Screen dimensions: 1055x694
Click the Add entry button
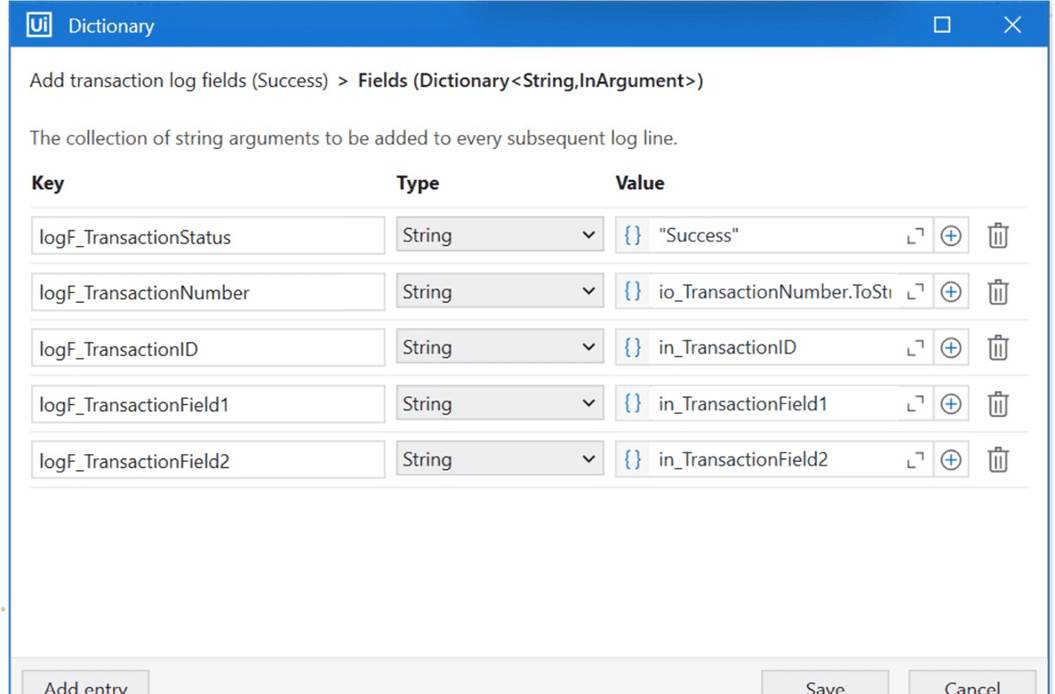(85, 686)
